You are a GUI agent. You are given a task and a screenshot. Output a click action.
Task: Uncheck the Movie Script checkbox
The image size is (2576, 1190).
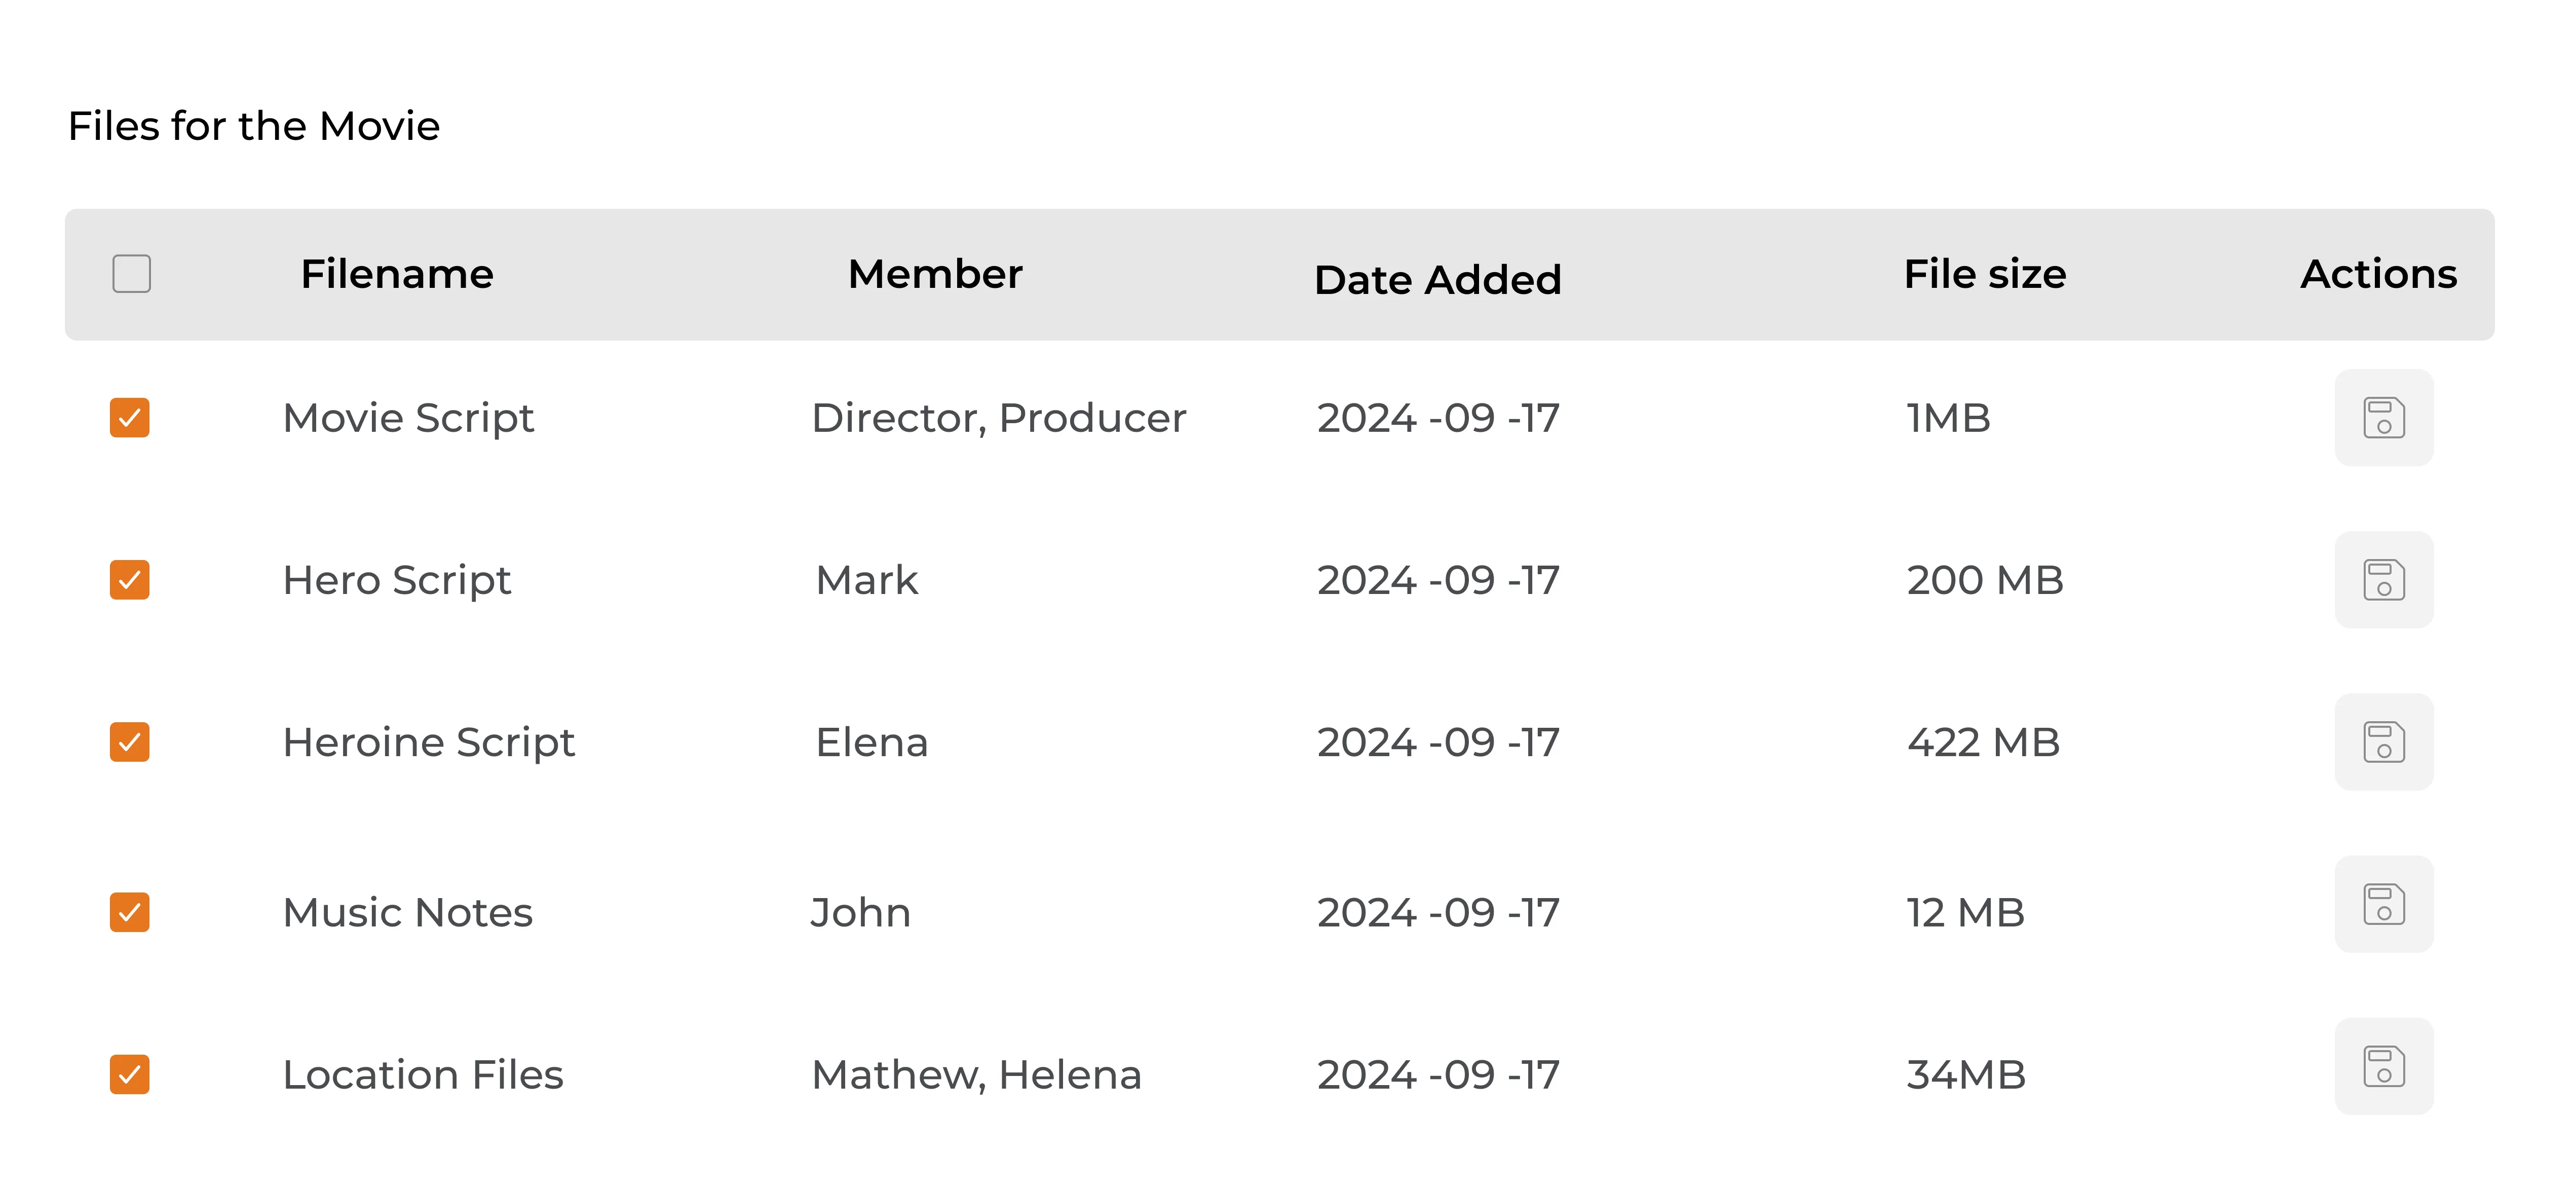tap(130, 418)
